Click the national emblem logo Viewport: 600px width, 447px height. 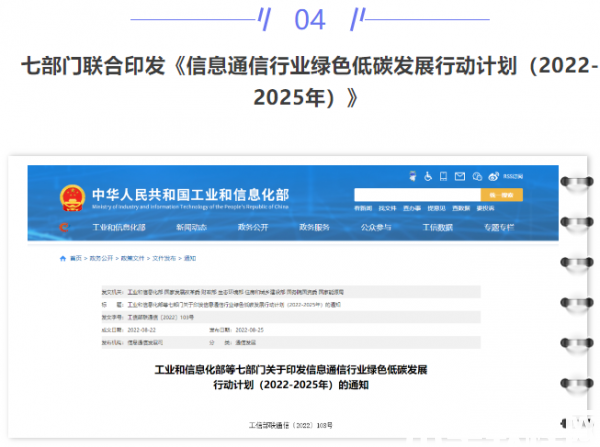coord(72,198)
